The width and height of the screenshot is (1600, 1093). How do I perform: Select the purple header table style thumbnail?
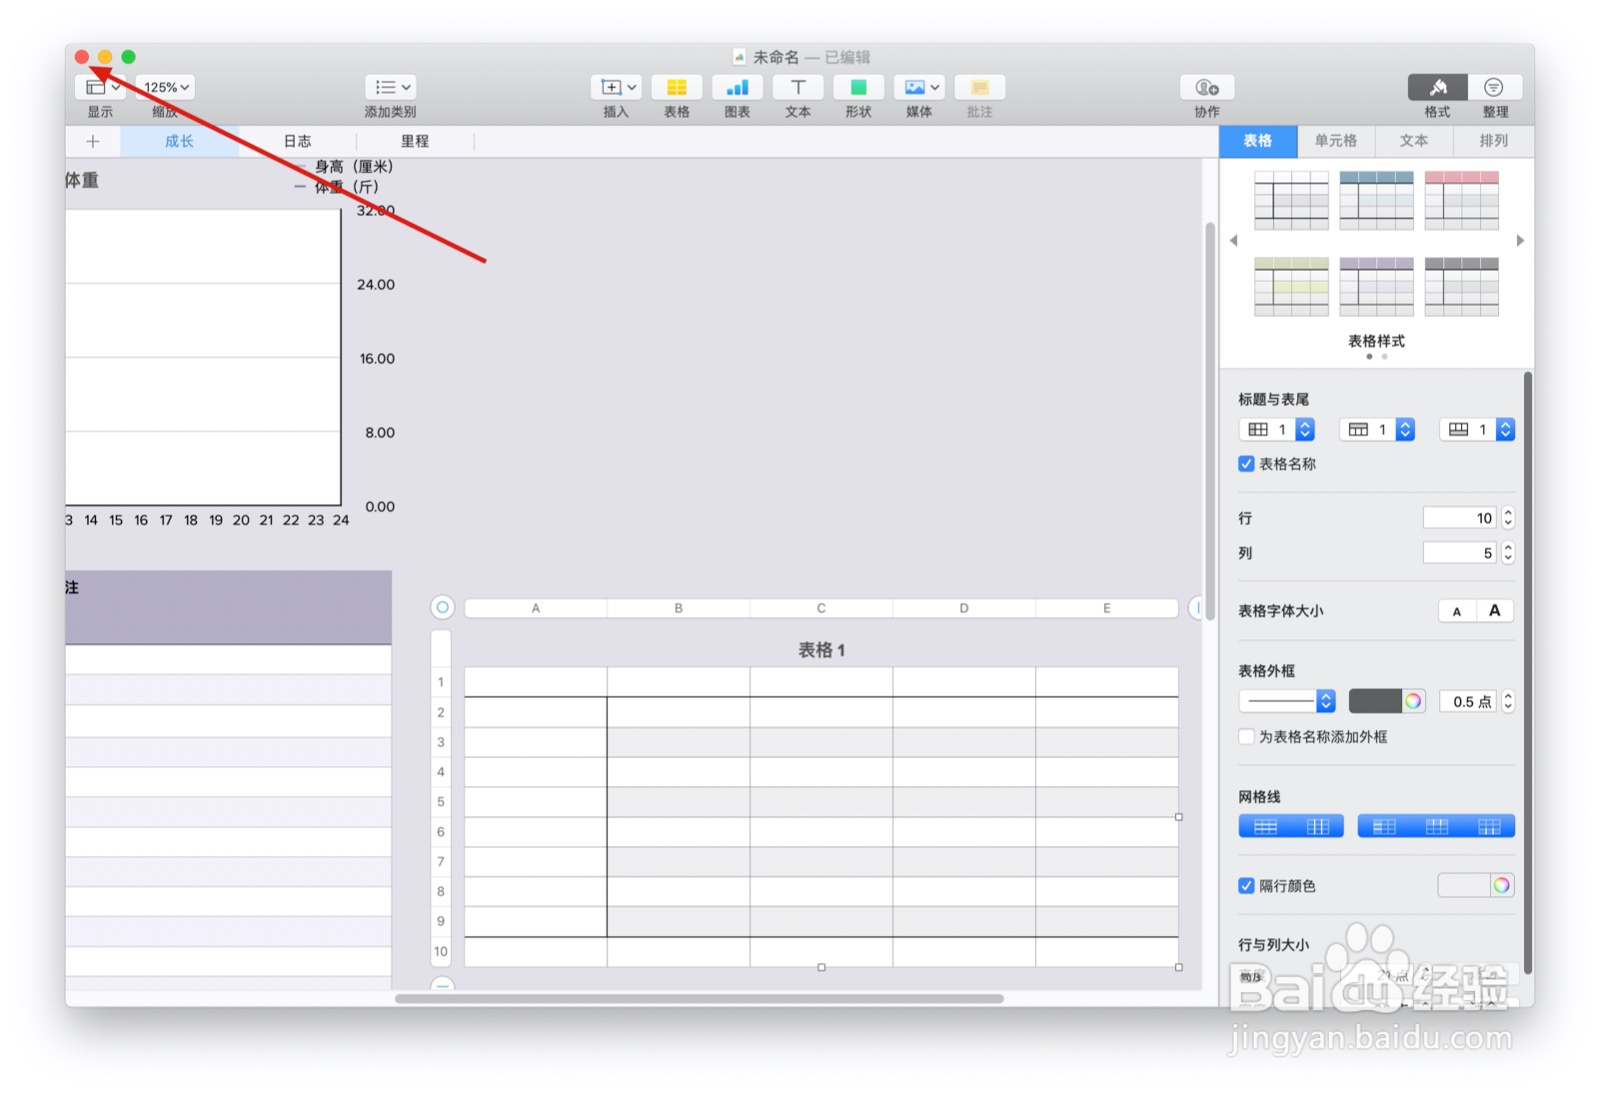click(1376, 287)
